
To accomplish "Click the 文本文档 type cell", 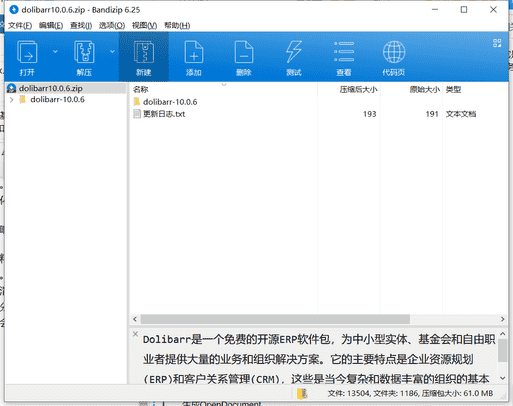I will pyautogui.click(x=461, y=114).
